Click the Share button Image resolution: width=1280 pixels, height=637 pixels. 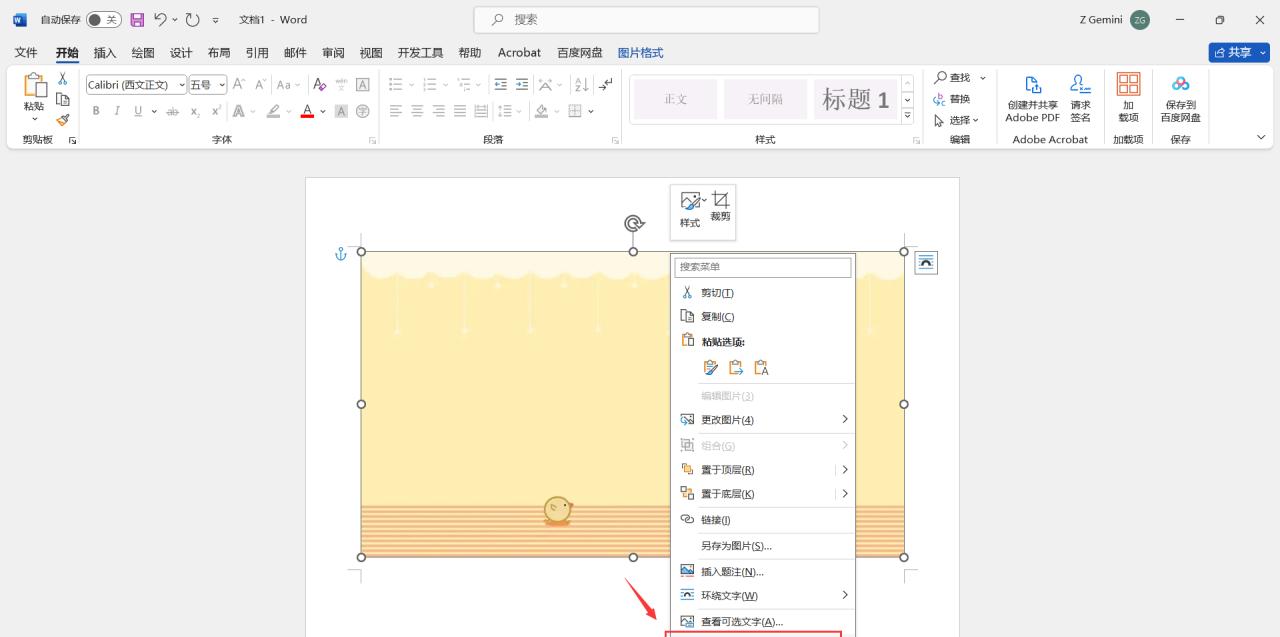point(1239,53)
